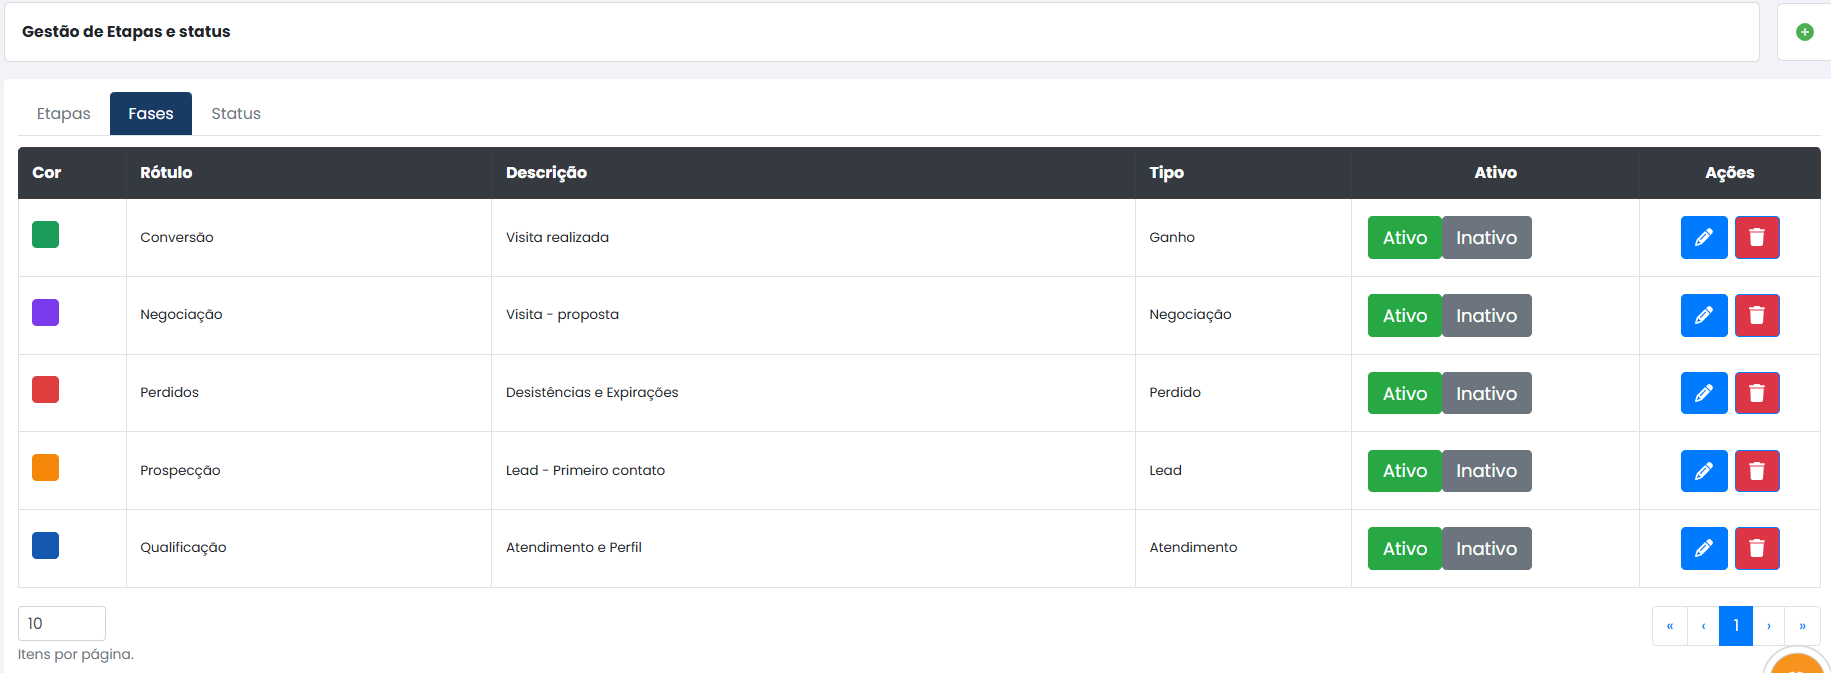Switch to the Etapas tab
Viewport: 1831px width, 673px height.
(x=64, y=114)
